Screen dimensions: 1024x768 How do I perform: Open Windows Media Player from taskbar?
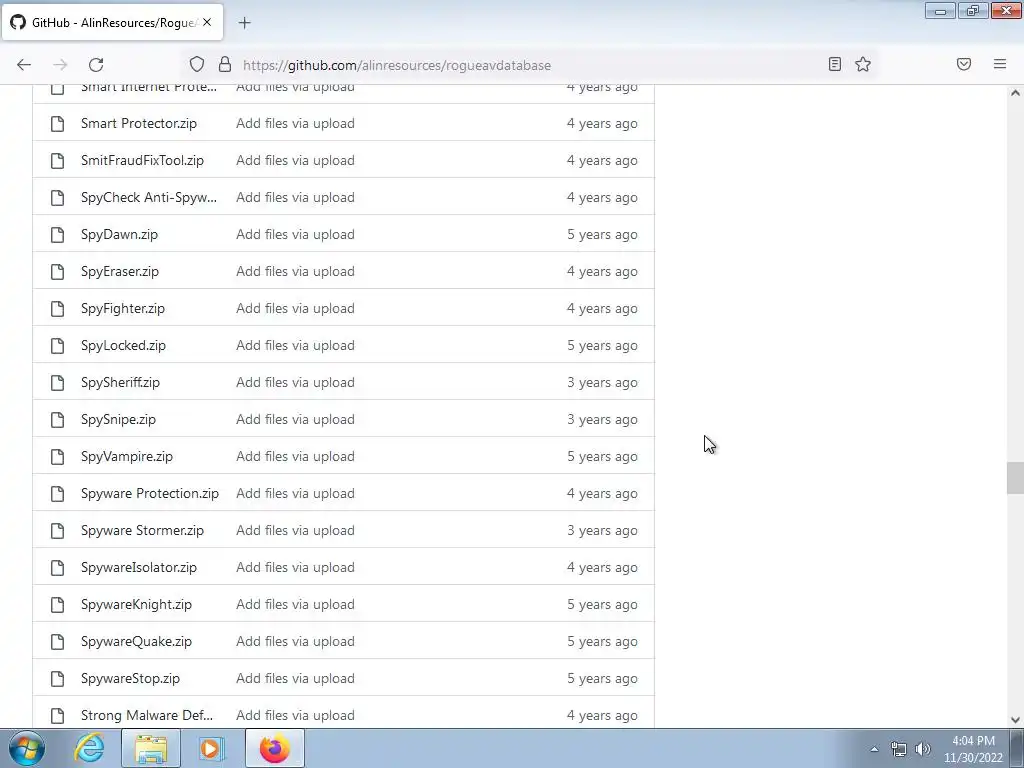pos(211,748)
